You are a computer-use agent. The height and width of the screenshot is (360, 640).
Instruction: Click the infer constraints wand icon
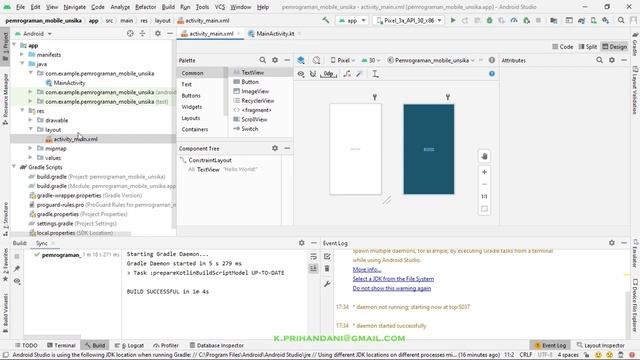pos(359,74)
